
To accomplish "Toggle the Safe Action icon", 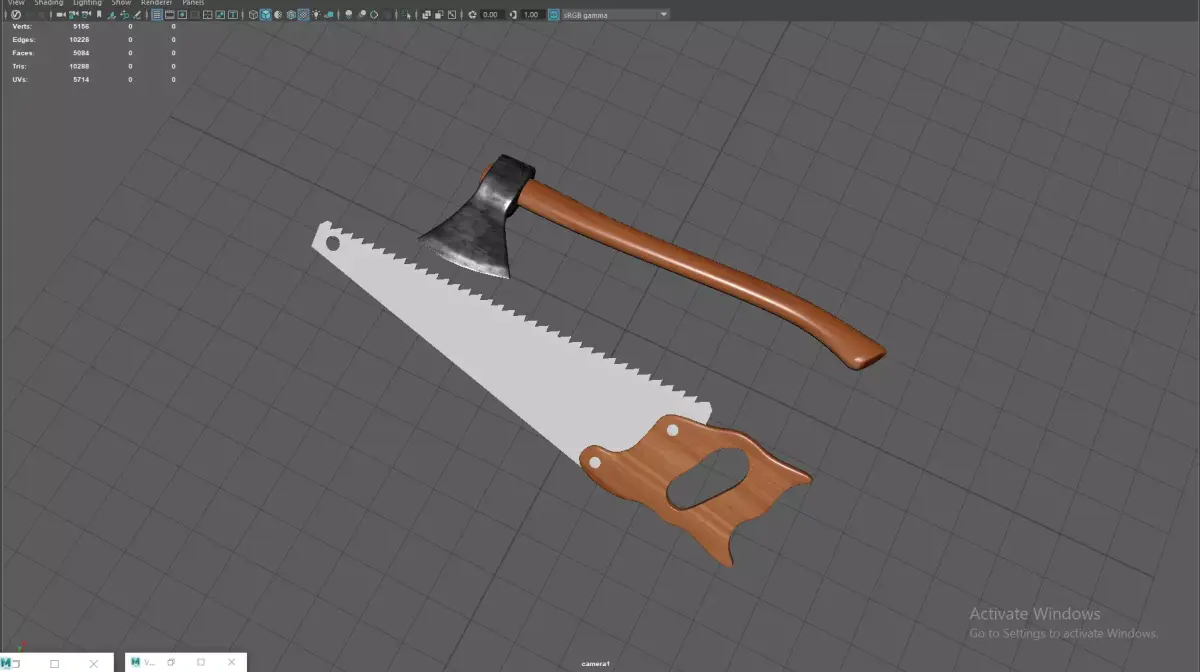I will [220, 15].
